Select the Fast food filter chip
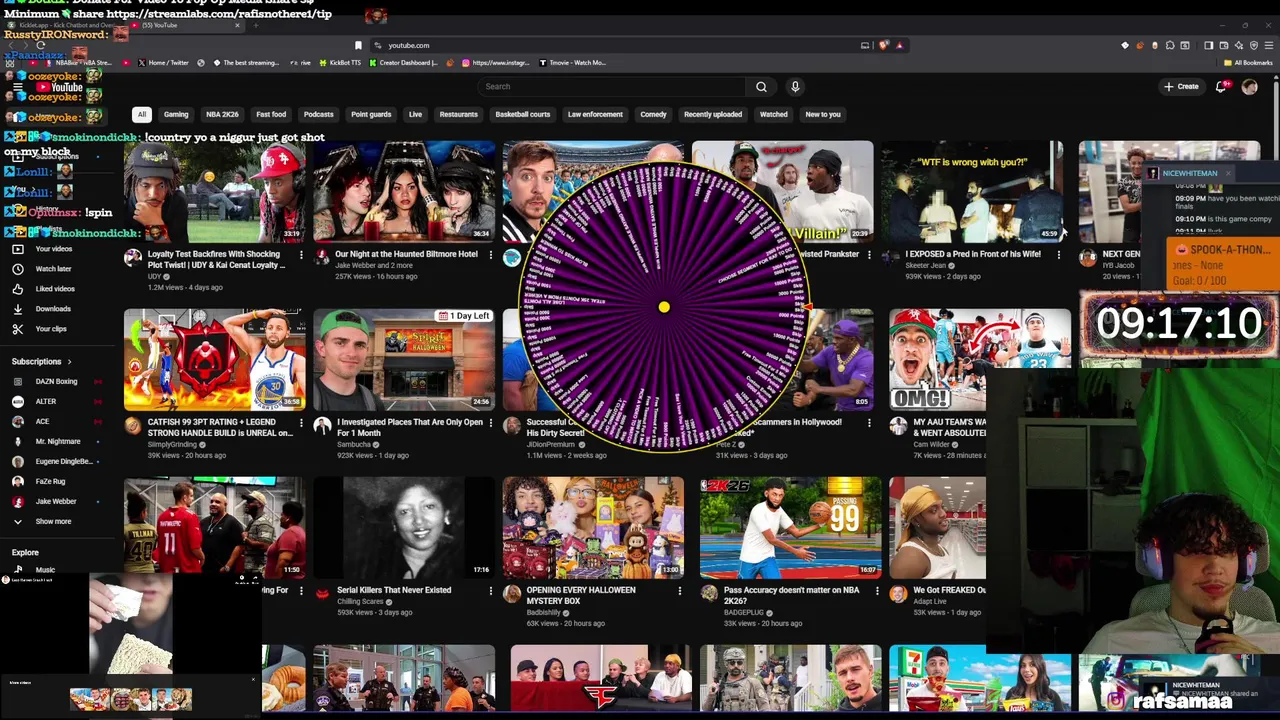1280x720 pixels. (271, 114)
